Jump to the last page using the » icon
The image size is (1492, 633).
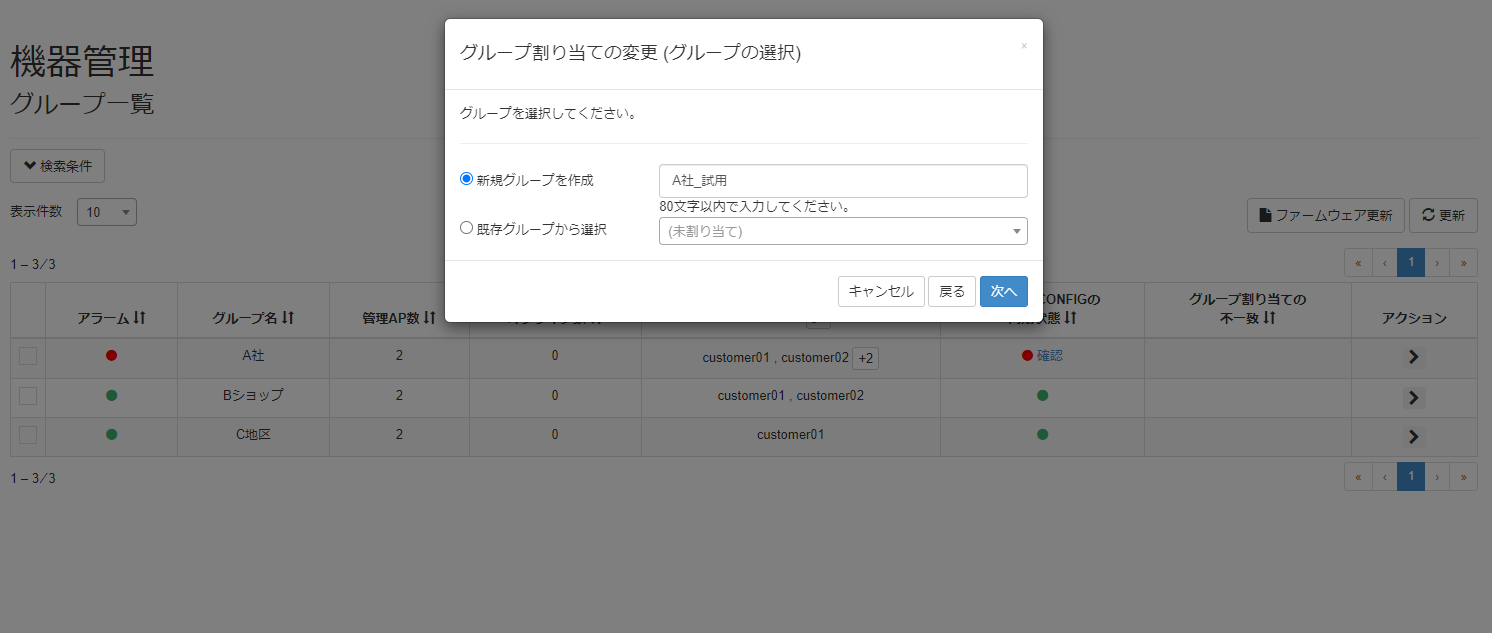[x=1463, y=262]
